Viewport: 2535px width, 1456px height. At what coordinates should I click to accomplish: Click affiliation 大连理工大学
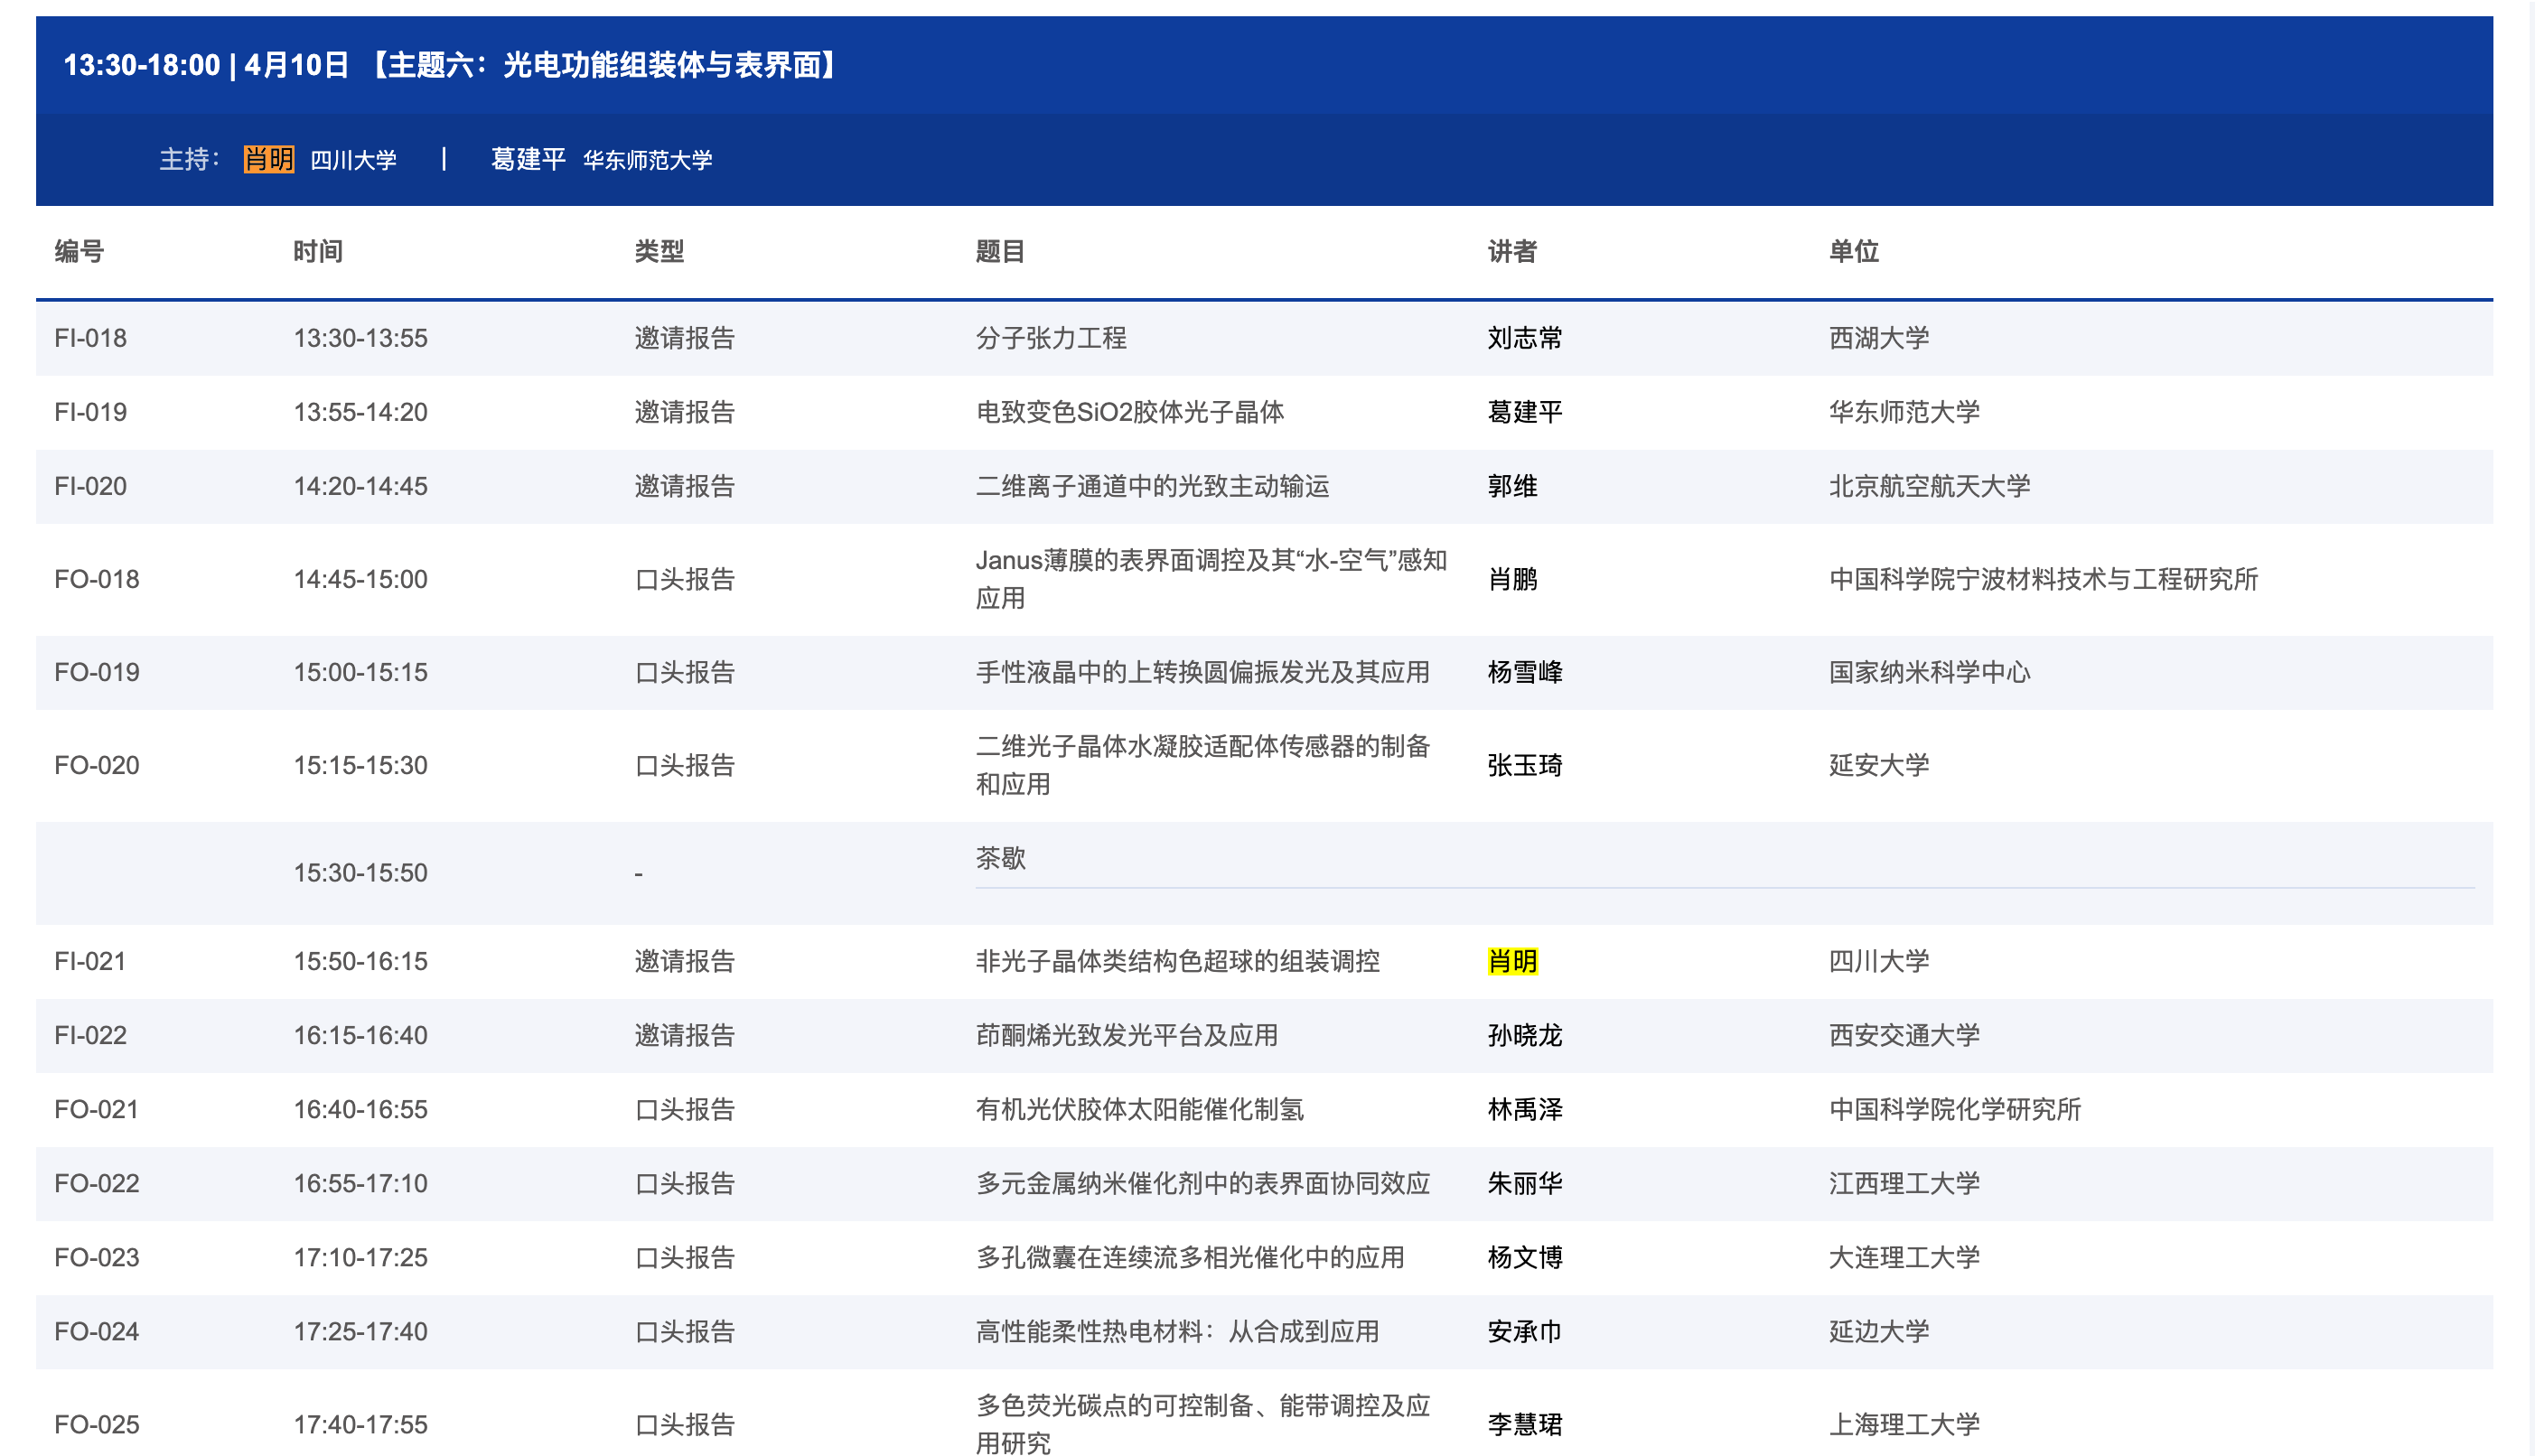coord(1904,1257)
